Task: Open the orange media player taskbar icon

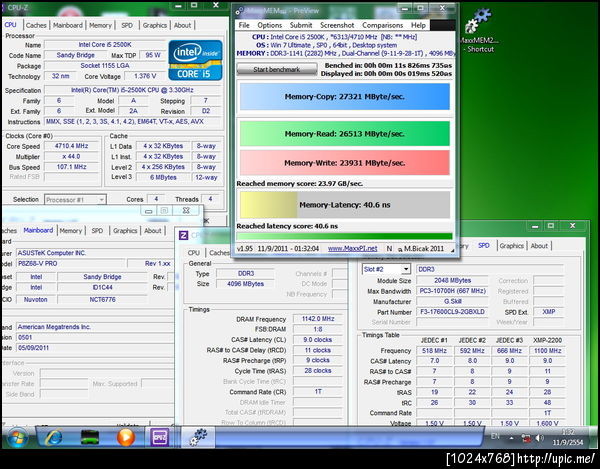Action: (x=125, y=437)
